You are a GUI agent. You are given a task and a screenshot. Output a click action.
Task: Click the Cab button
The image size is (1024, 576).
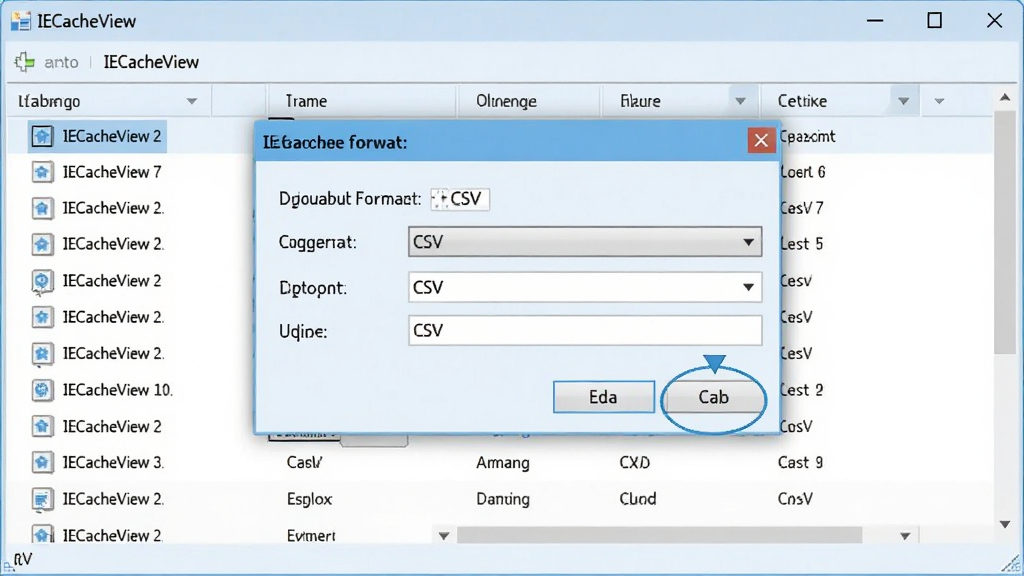(x=713, y=397)
